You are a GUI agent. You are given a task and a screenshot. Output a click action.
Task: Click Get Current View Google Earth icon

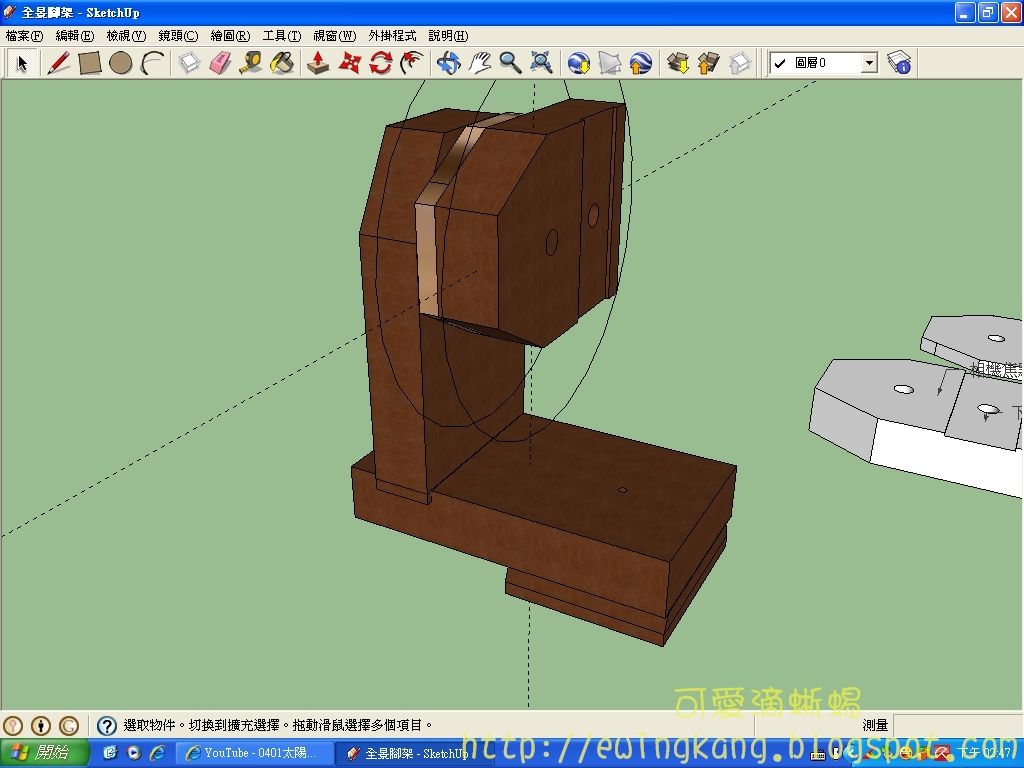coord(579,63)
